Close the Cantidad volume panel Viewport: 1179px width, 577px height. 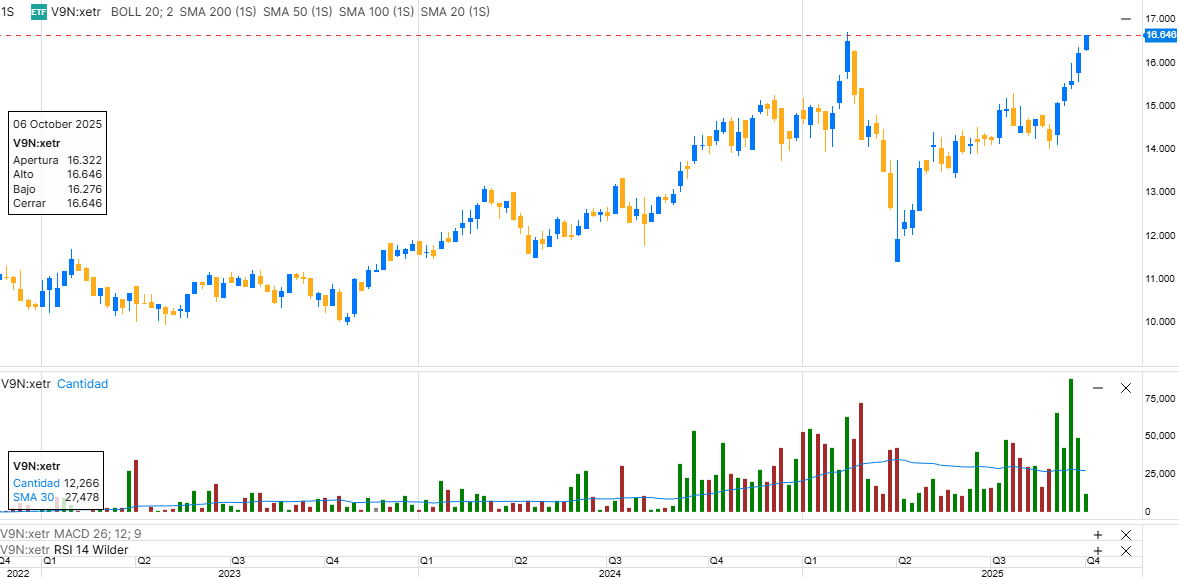1126,388
